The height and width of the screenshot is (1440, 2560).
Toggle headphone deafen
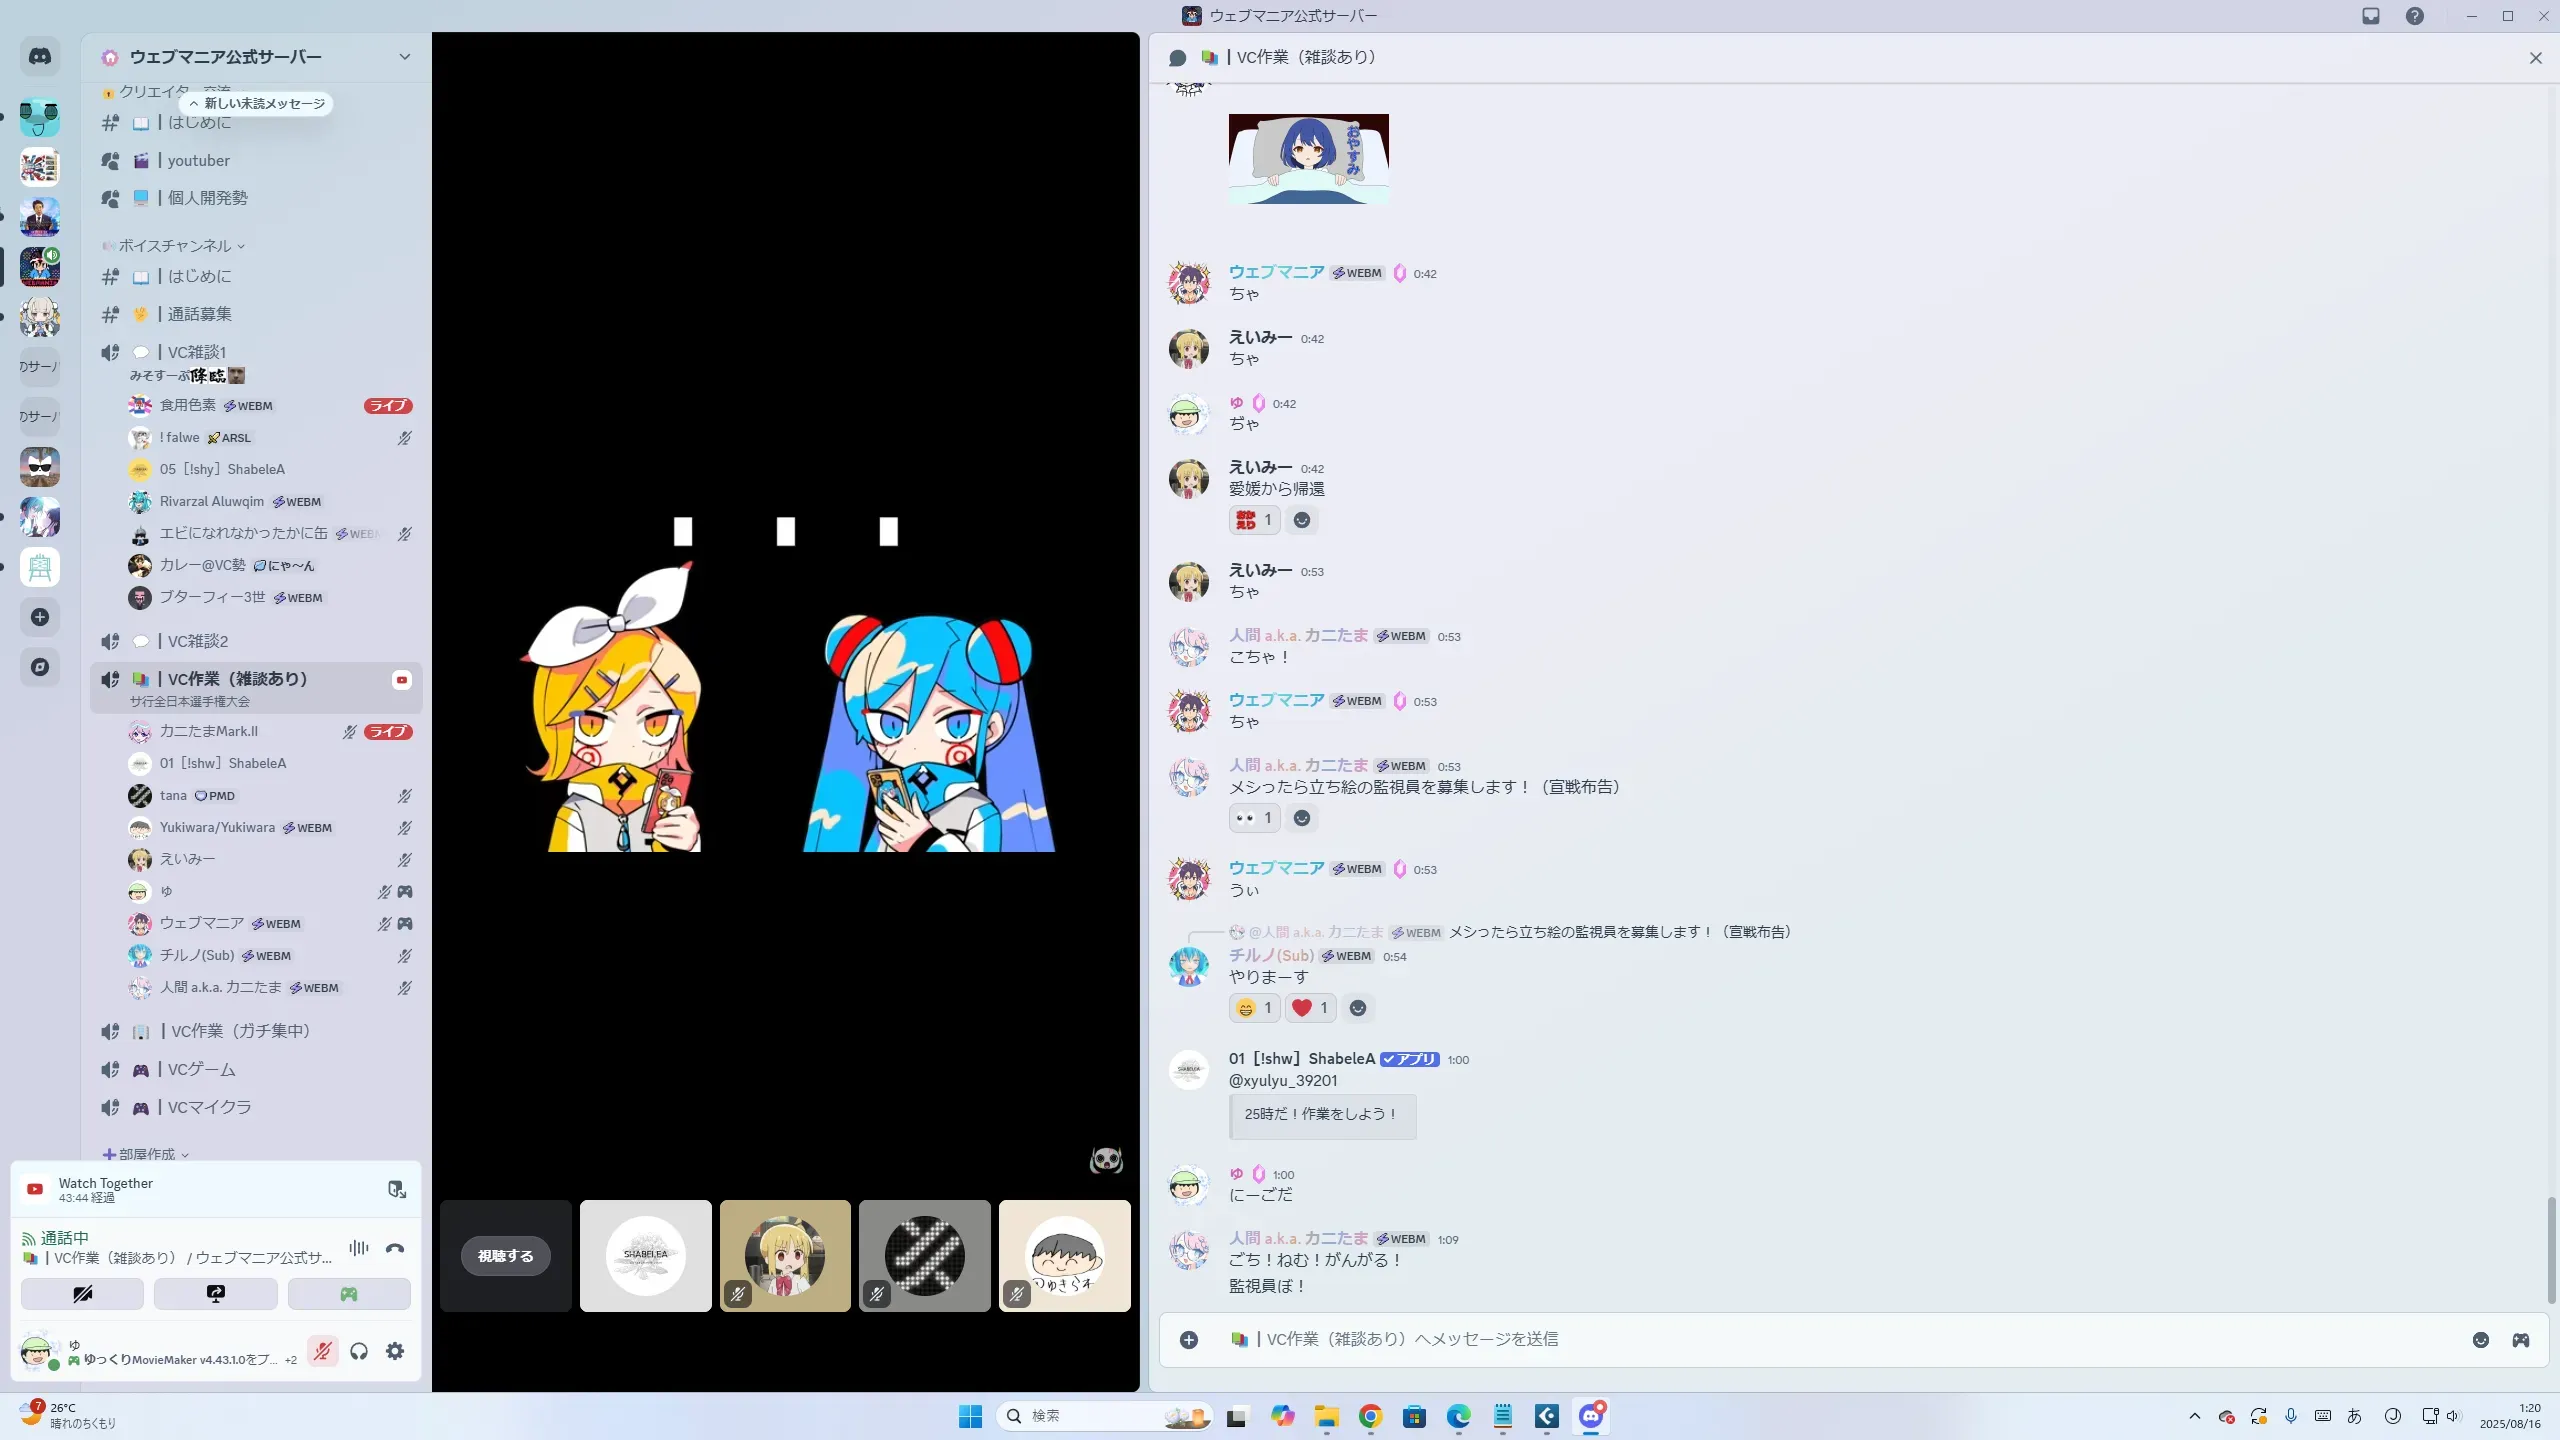tap(359, 1352)
